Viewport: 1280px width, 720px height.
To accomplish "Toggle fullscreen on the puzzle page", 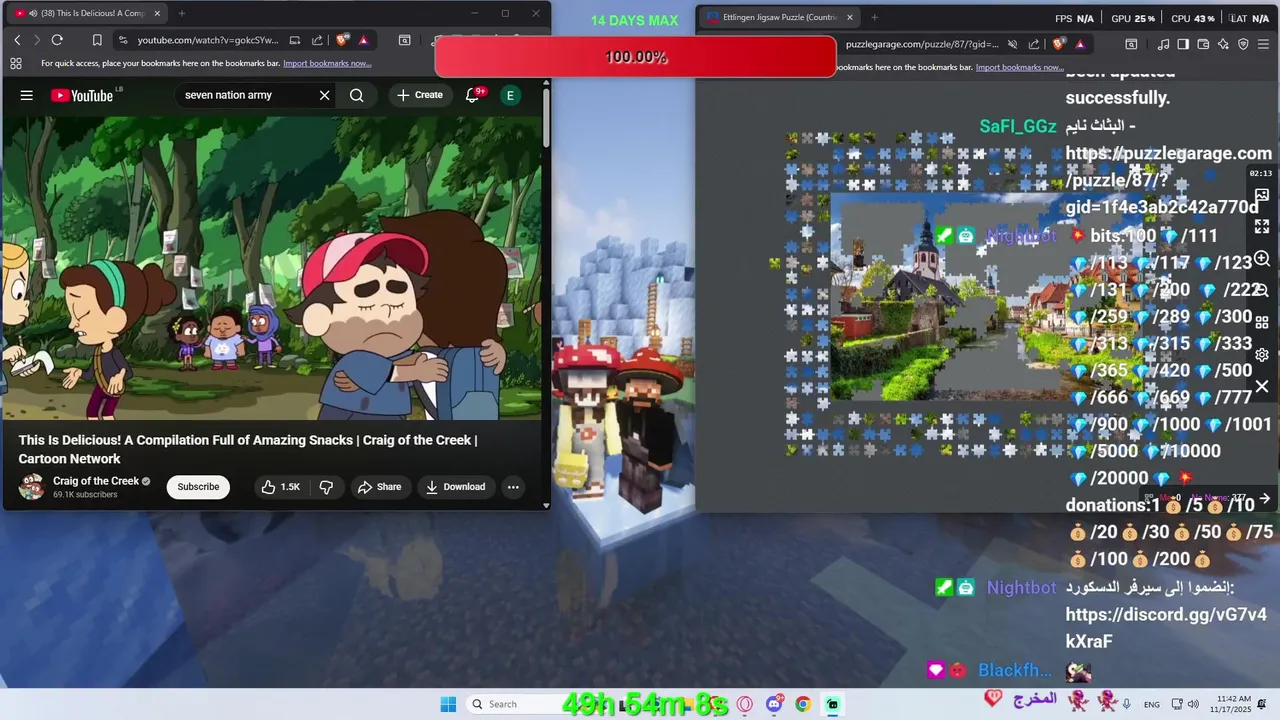I will [1262, 227].
